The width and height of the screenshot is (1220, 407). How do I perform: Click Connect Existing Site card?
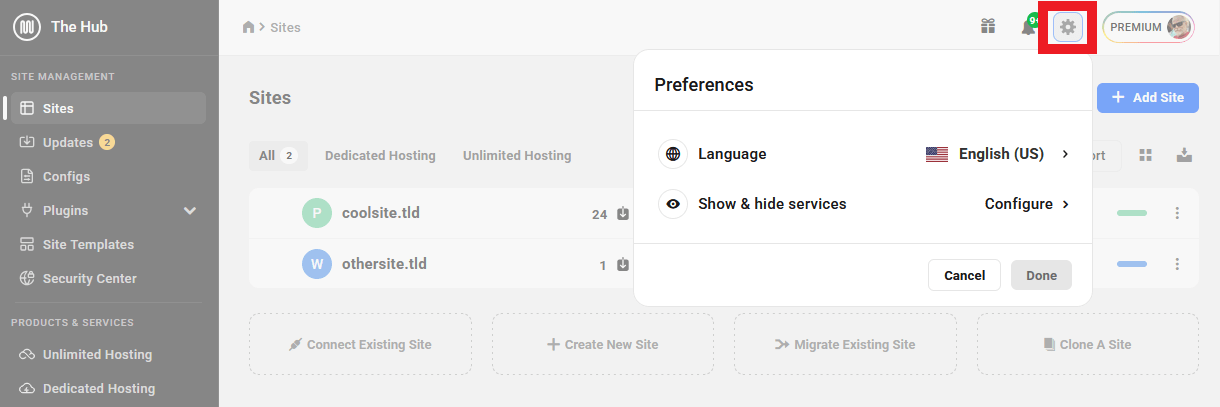[360, 344]
